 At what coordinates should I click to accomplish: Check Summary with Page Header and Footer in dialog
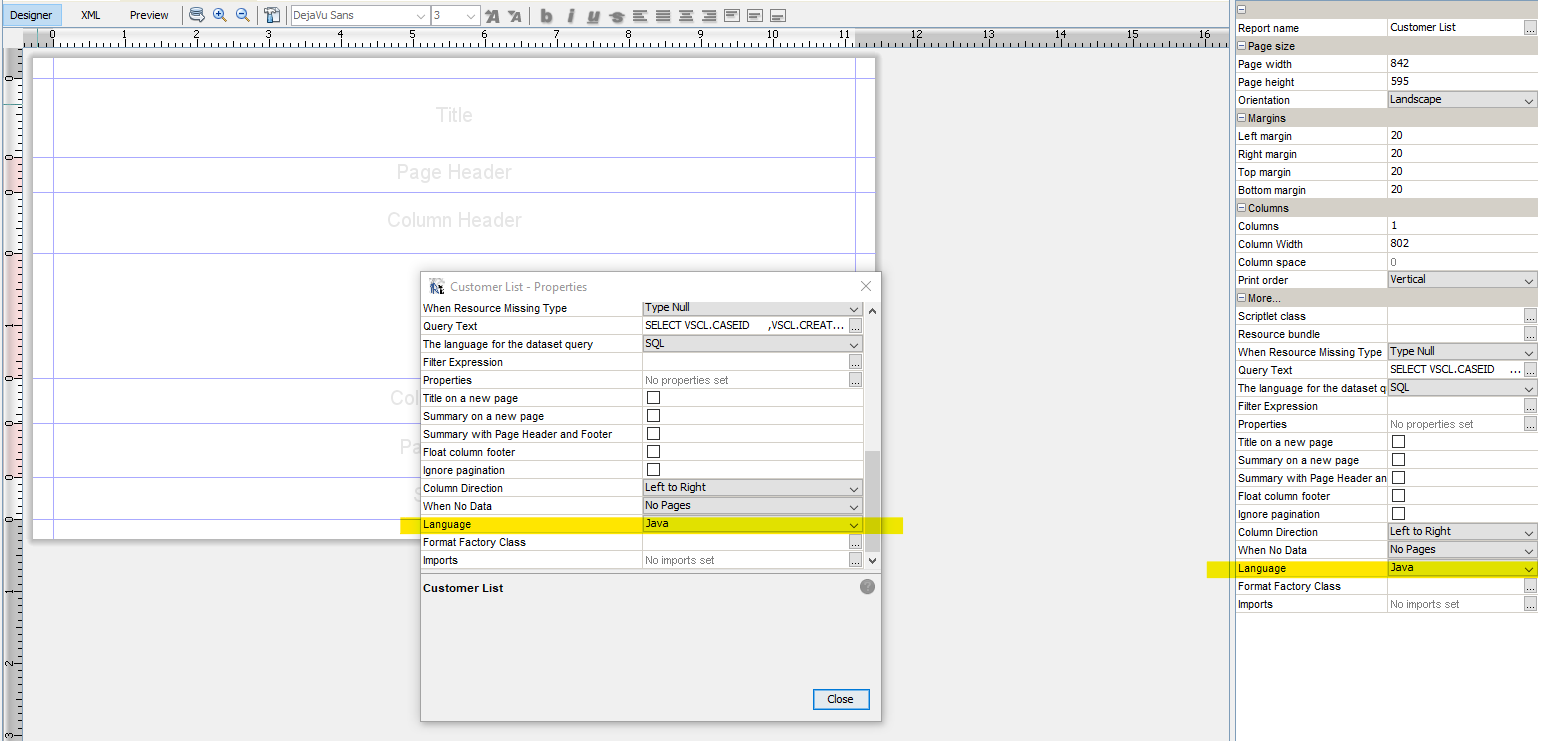coord(654,434)
